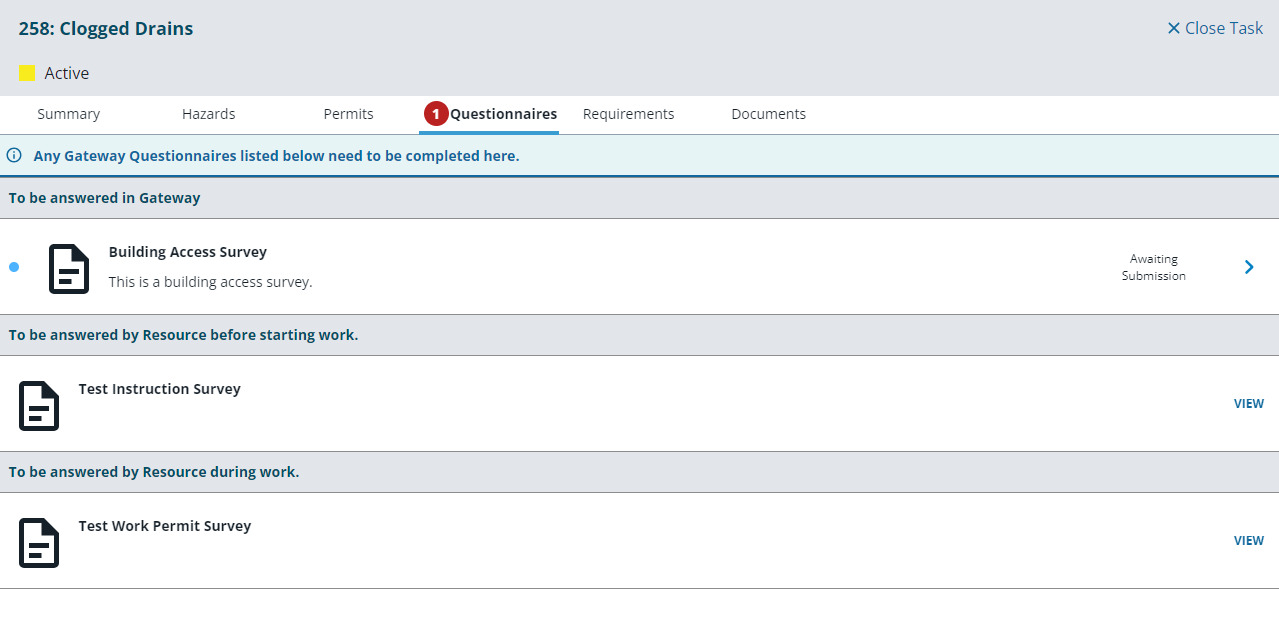Switch to the Summary tab
The width and height of the screenshot is (1279, 617).
[68, 114]
